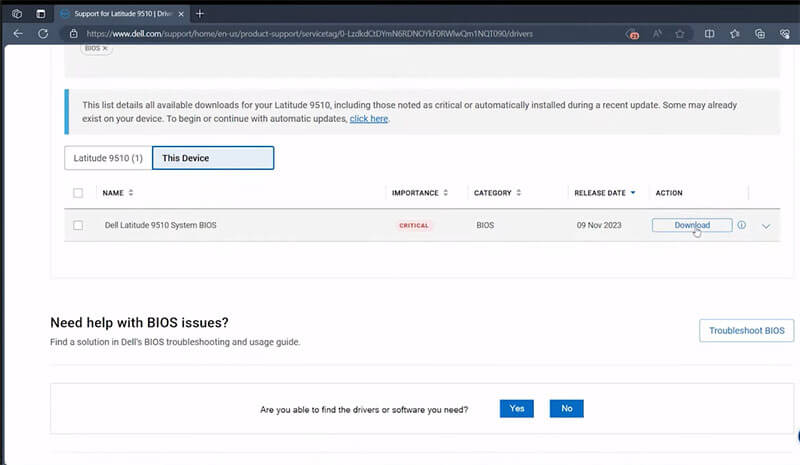
Task: Open the info icon next to Download
Action: click(x=741, y=225)
